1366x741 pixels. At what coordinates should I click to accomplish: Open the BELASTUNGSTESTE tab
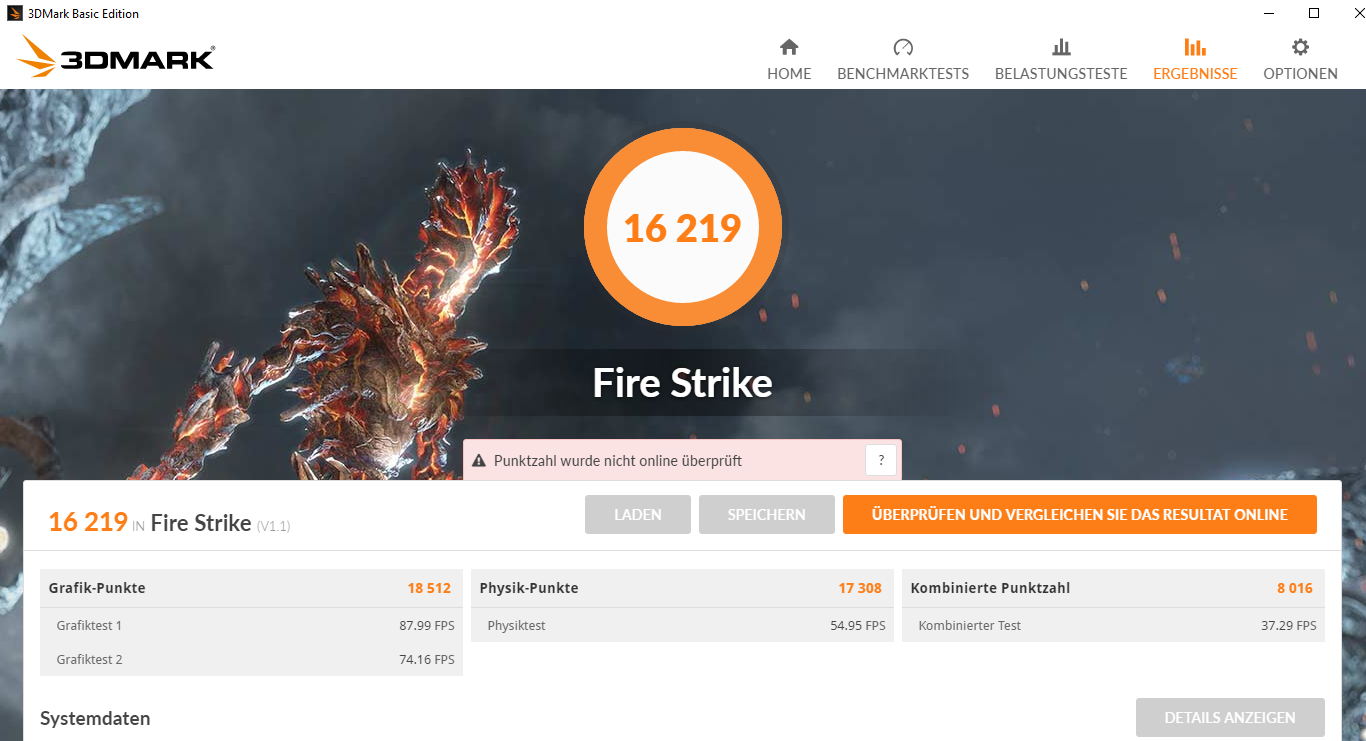tap(1061, 60)
